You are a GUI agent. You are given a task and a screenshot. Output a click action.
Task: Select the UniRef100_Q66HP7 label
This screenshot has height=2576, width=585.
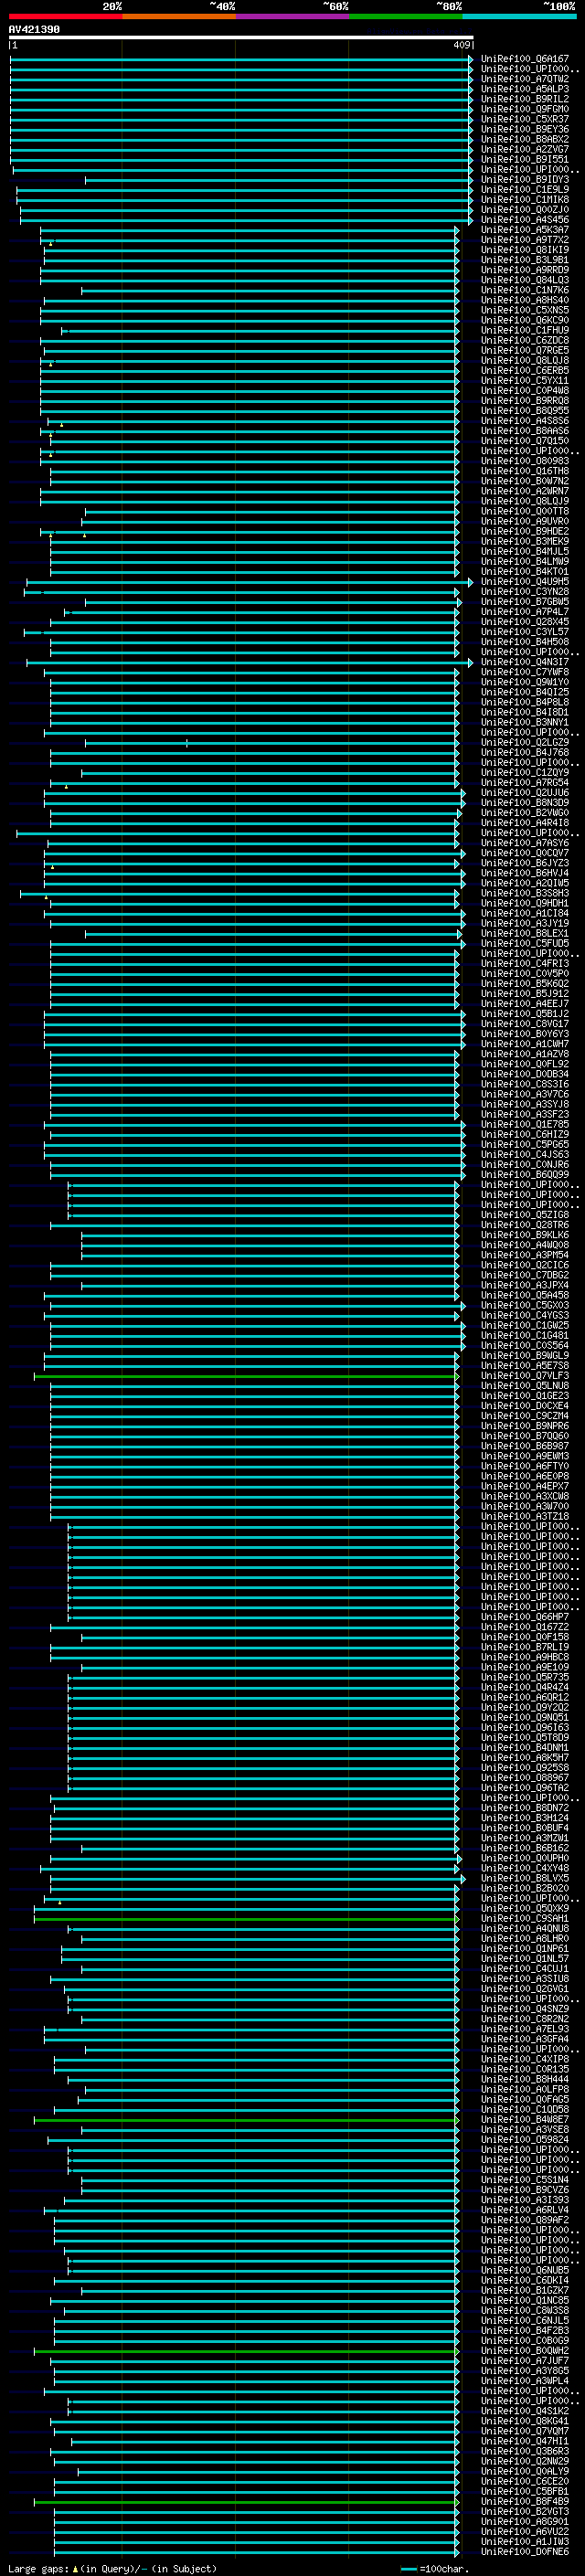pos(525,1617)
